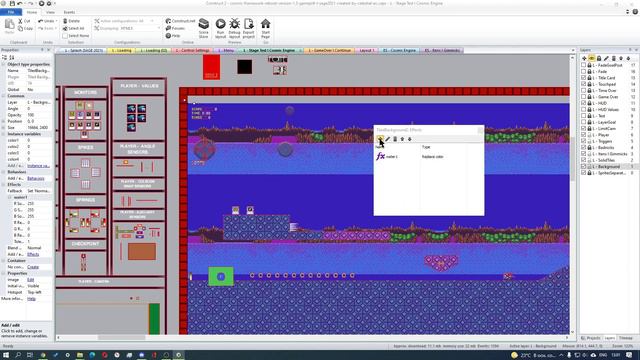Screen dimensions: 640x360
Task: Click the edit pencil in the Effects dialog
Action: pos(388,139)
